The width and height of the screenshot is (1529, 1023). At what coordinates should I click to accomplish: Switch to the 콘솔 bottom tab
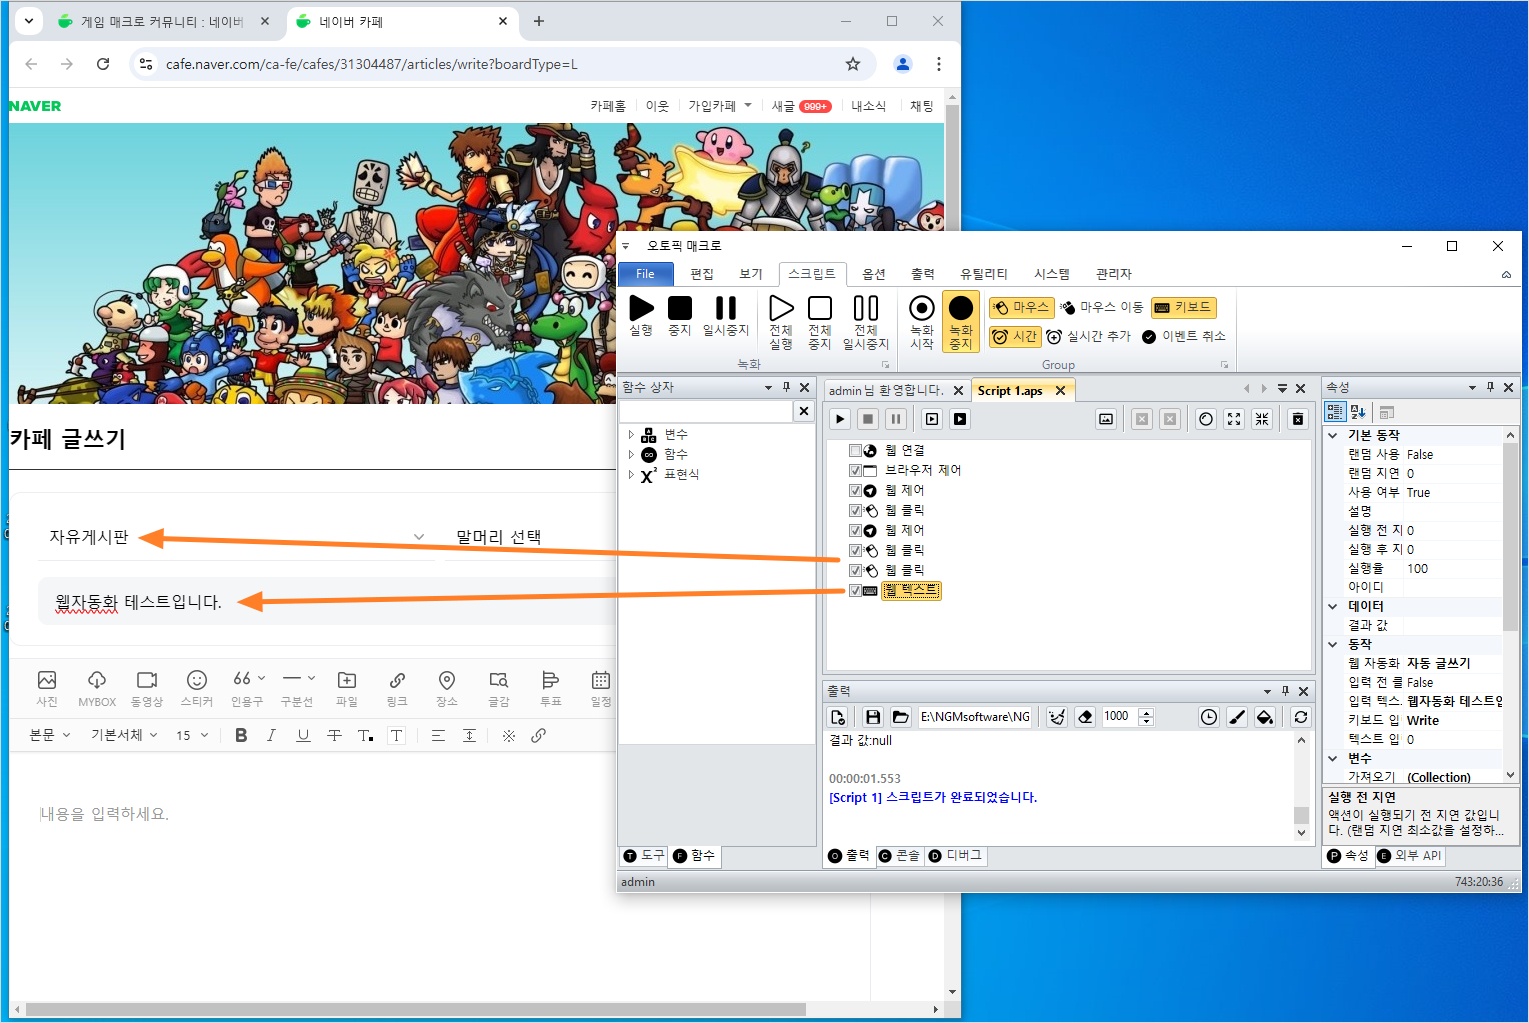click(899, 856)
